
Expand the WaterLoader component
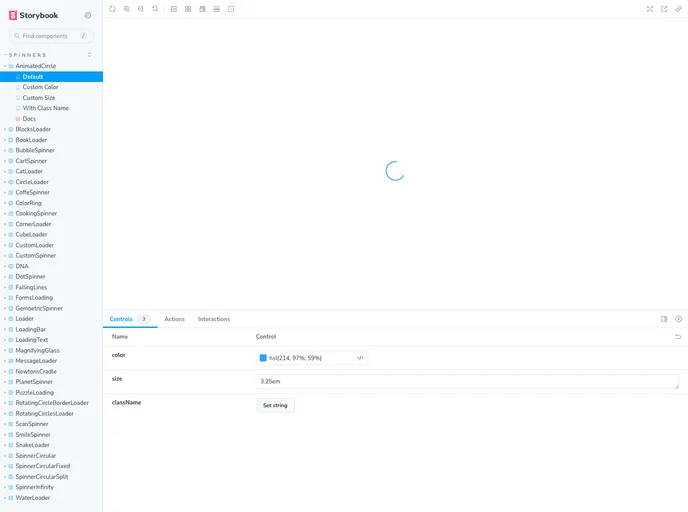coord(32,498)
